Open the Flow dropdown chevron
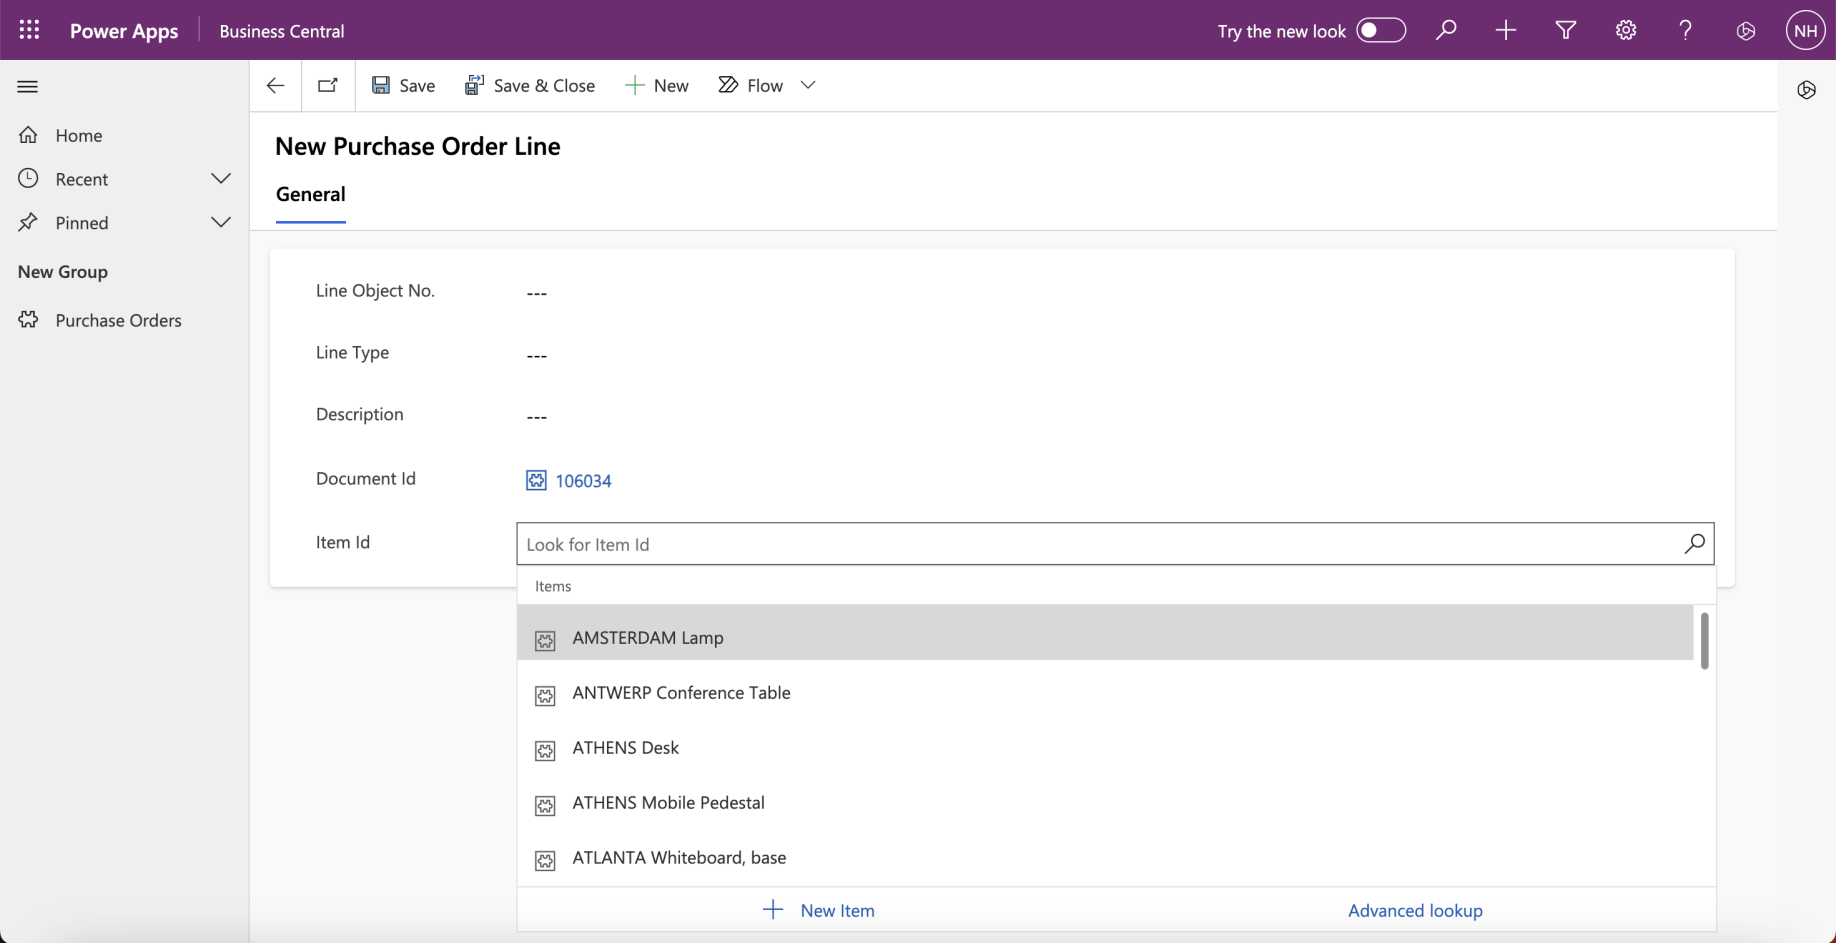 (808, 85)
